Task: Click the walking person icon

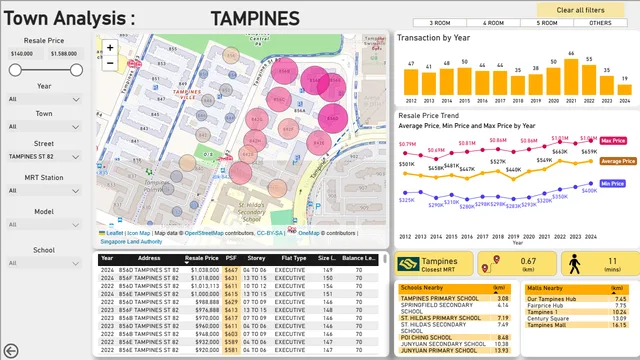Action: (x=575, y=264)
